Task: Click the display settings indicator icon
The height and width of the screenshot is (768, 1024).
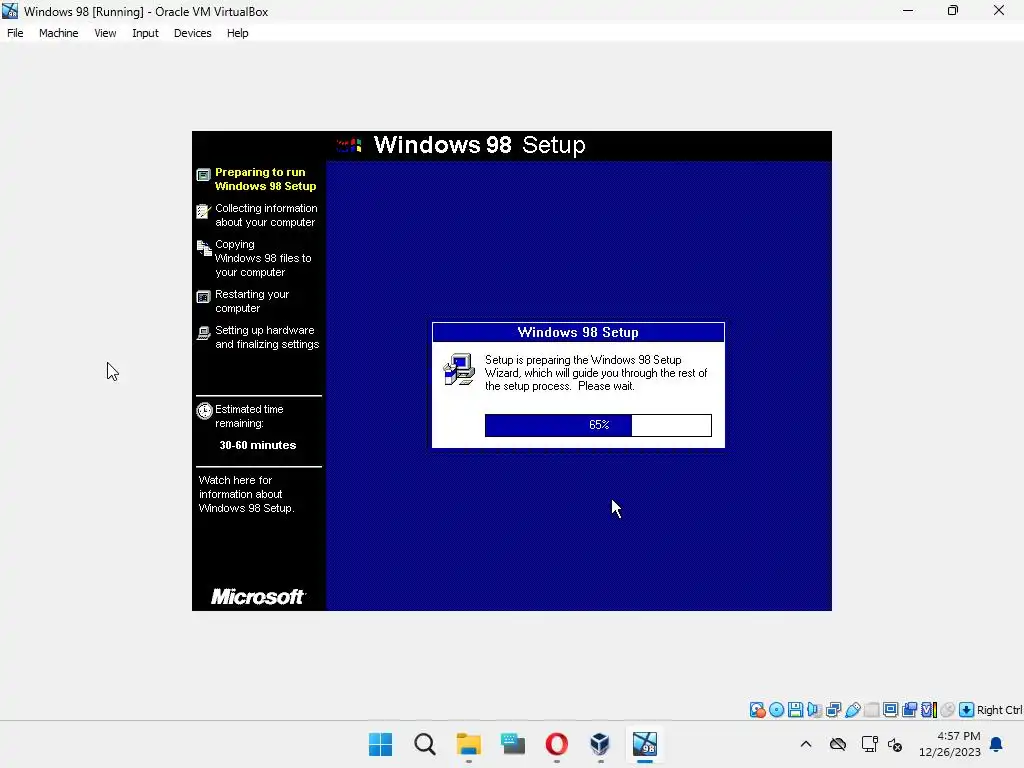Action: click(891, 710)
